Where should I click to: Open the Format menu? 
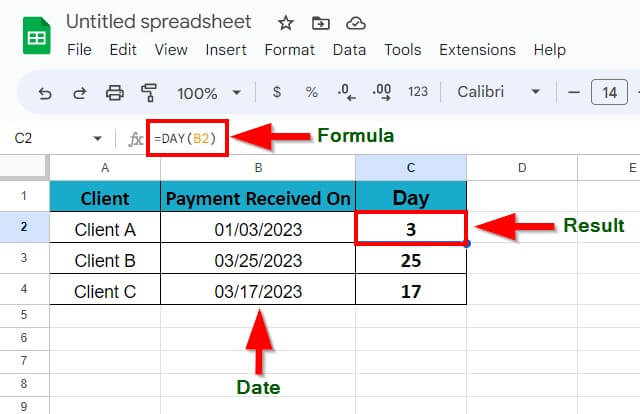click(x=289, y=49)
